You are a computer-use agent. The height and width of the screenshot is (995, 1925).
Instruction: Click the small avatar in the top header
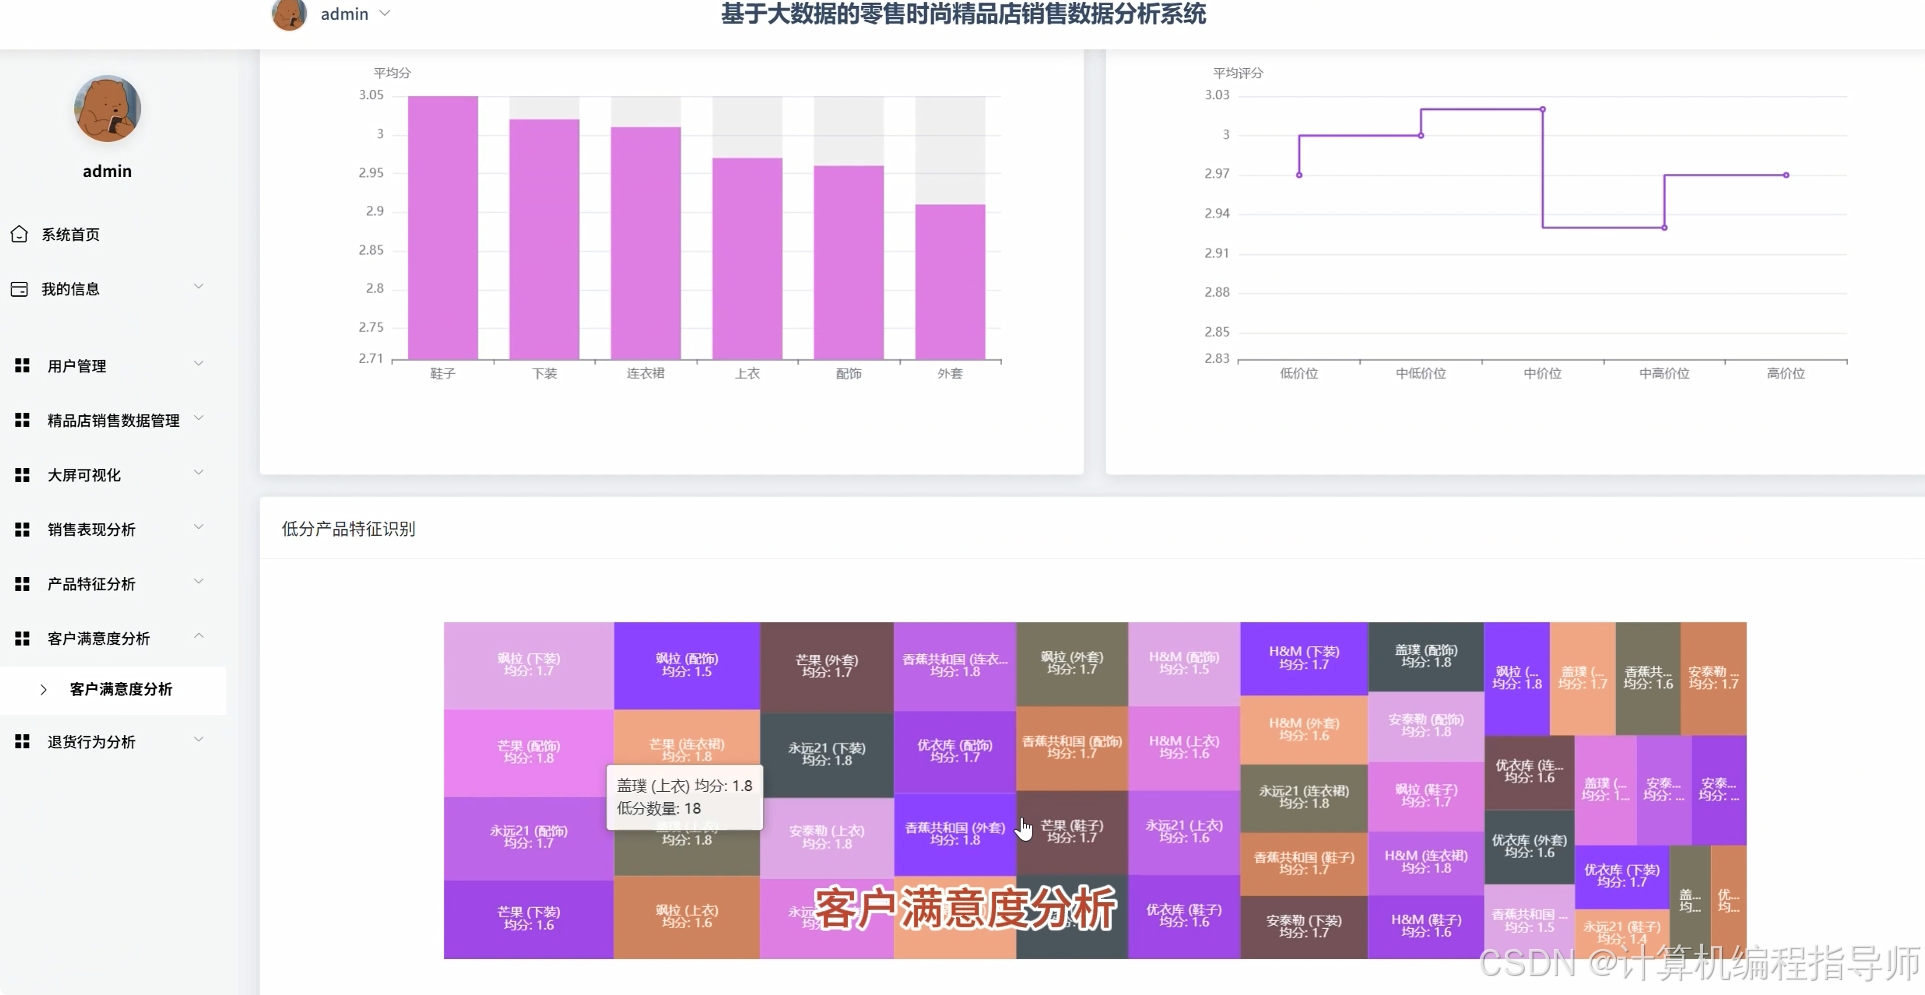point(289,14)
